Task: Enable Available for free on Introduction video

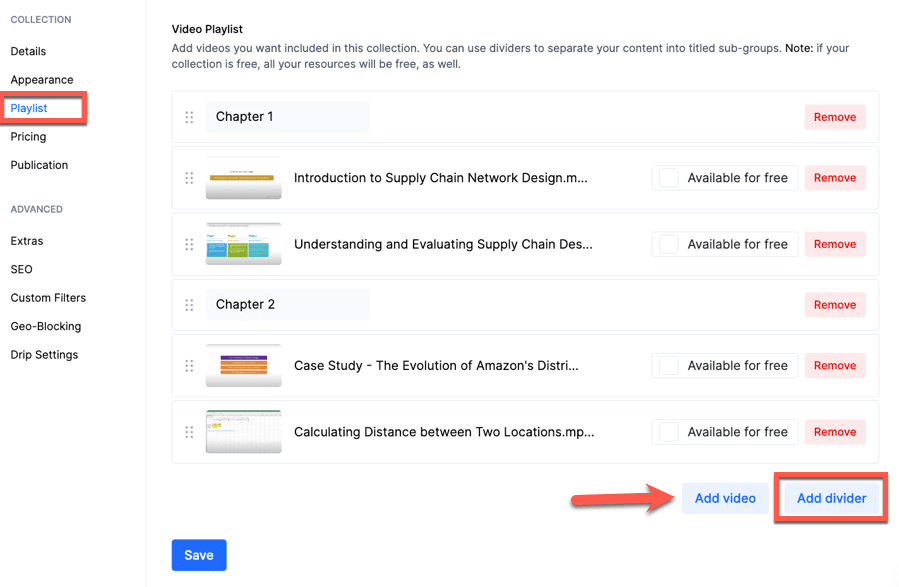Action: click(x=669, y=178)
